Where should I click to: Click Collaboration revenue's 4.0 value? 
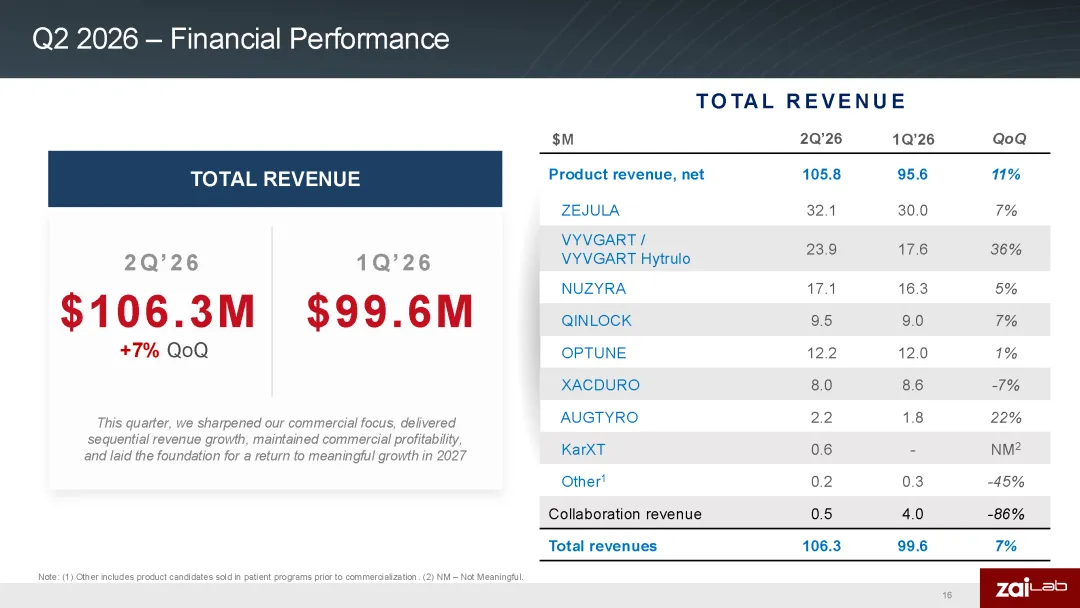[912, 514]
